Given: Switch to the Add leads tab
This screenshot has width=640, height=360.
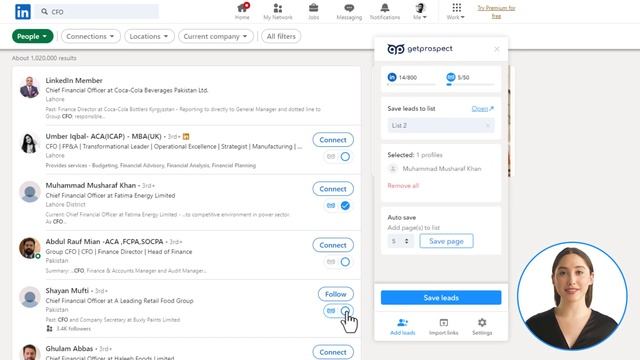Looking at the screenshot, I should click(402, 327).
